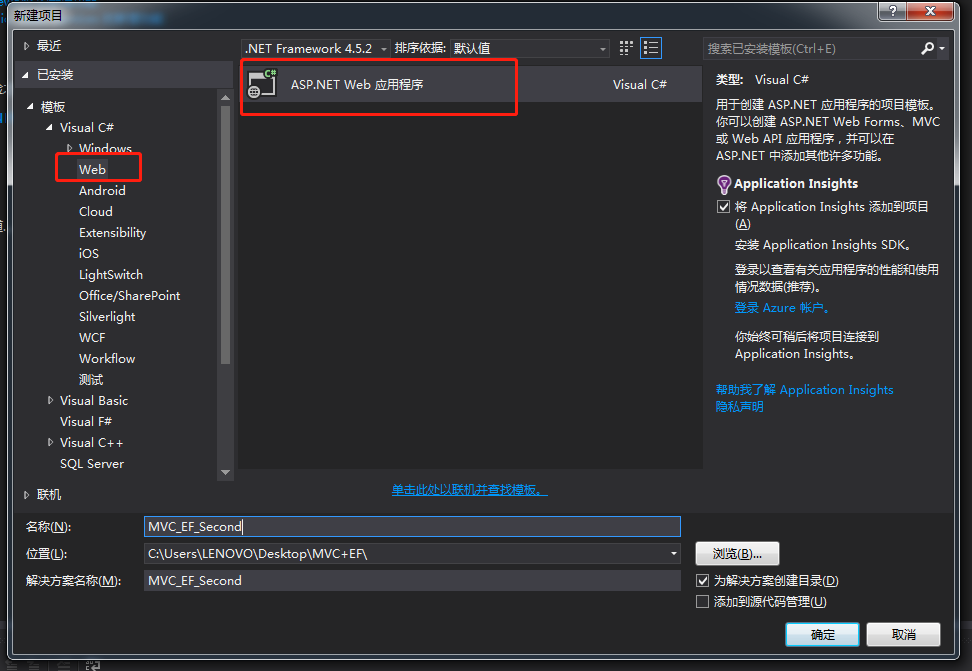Click the 浏览 (Browse) button
The width and height of the screenshot is (972, 671).
click(x=737, y=553)
